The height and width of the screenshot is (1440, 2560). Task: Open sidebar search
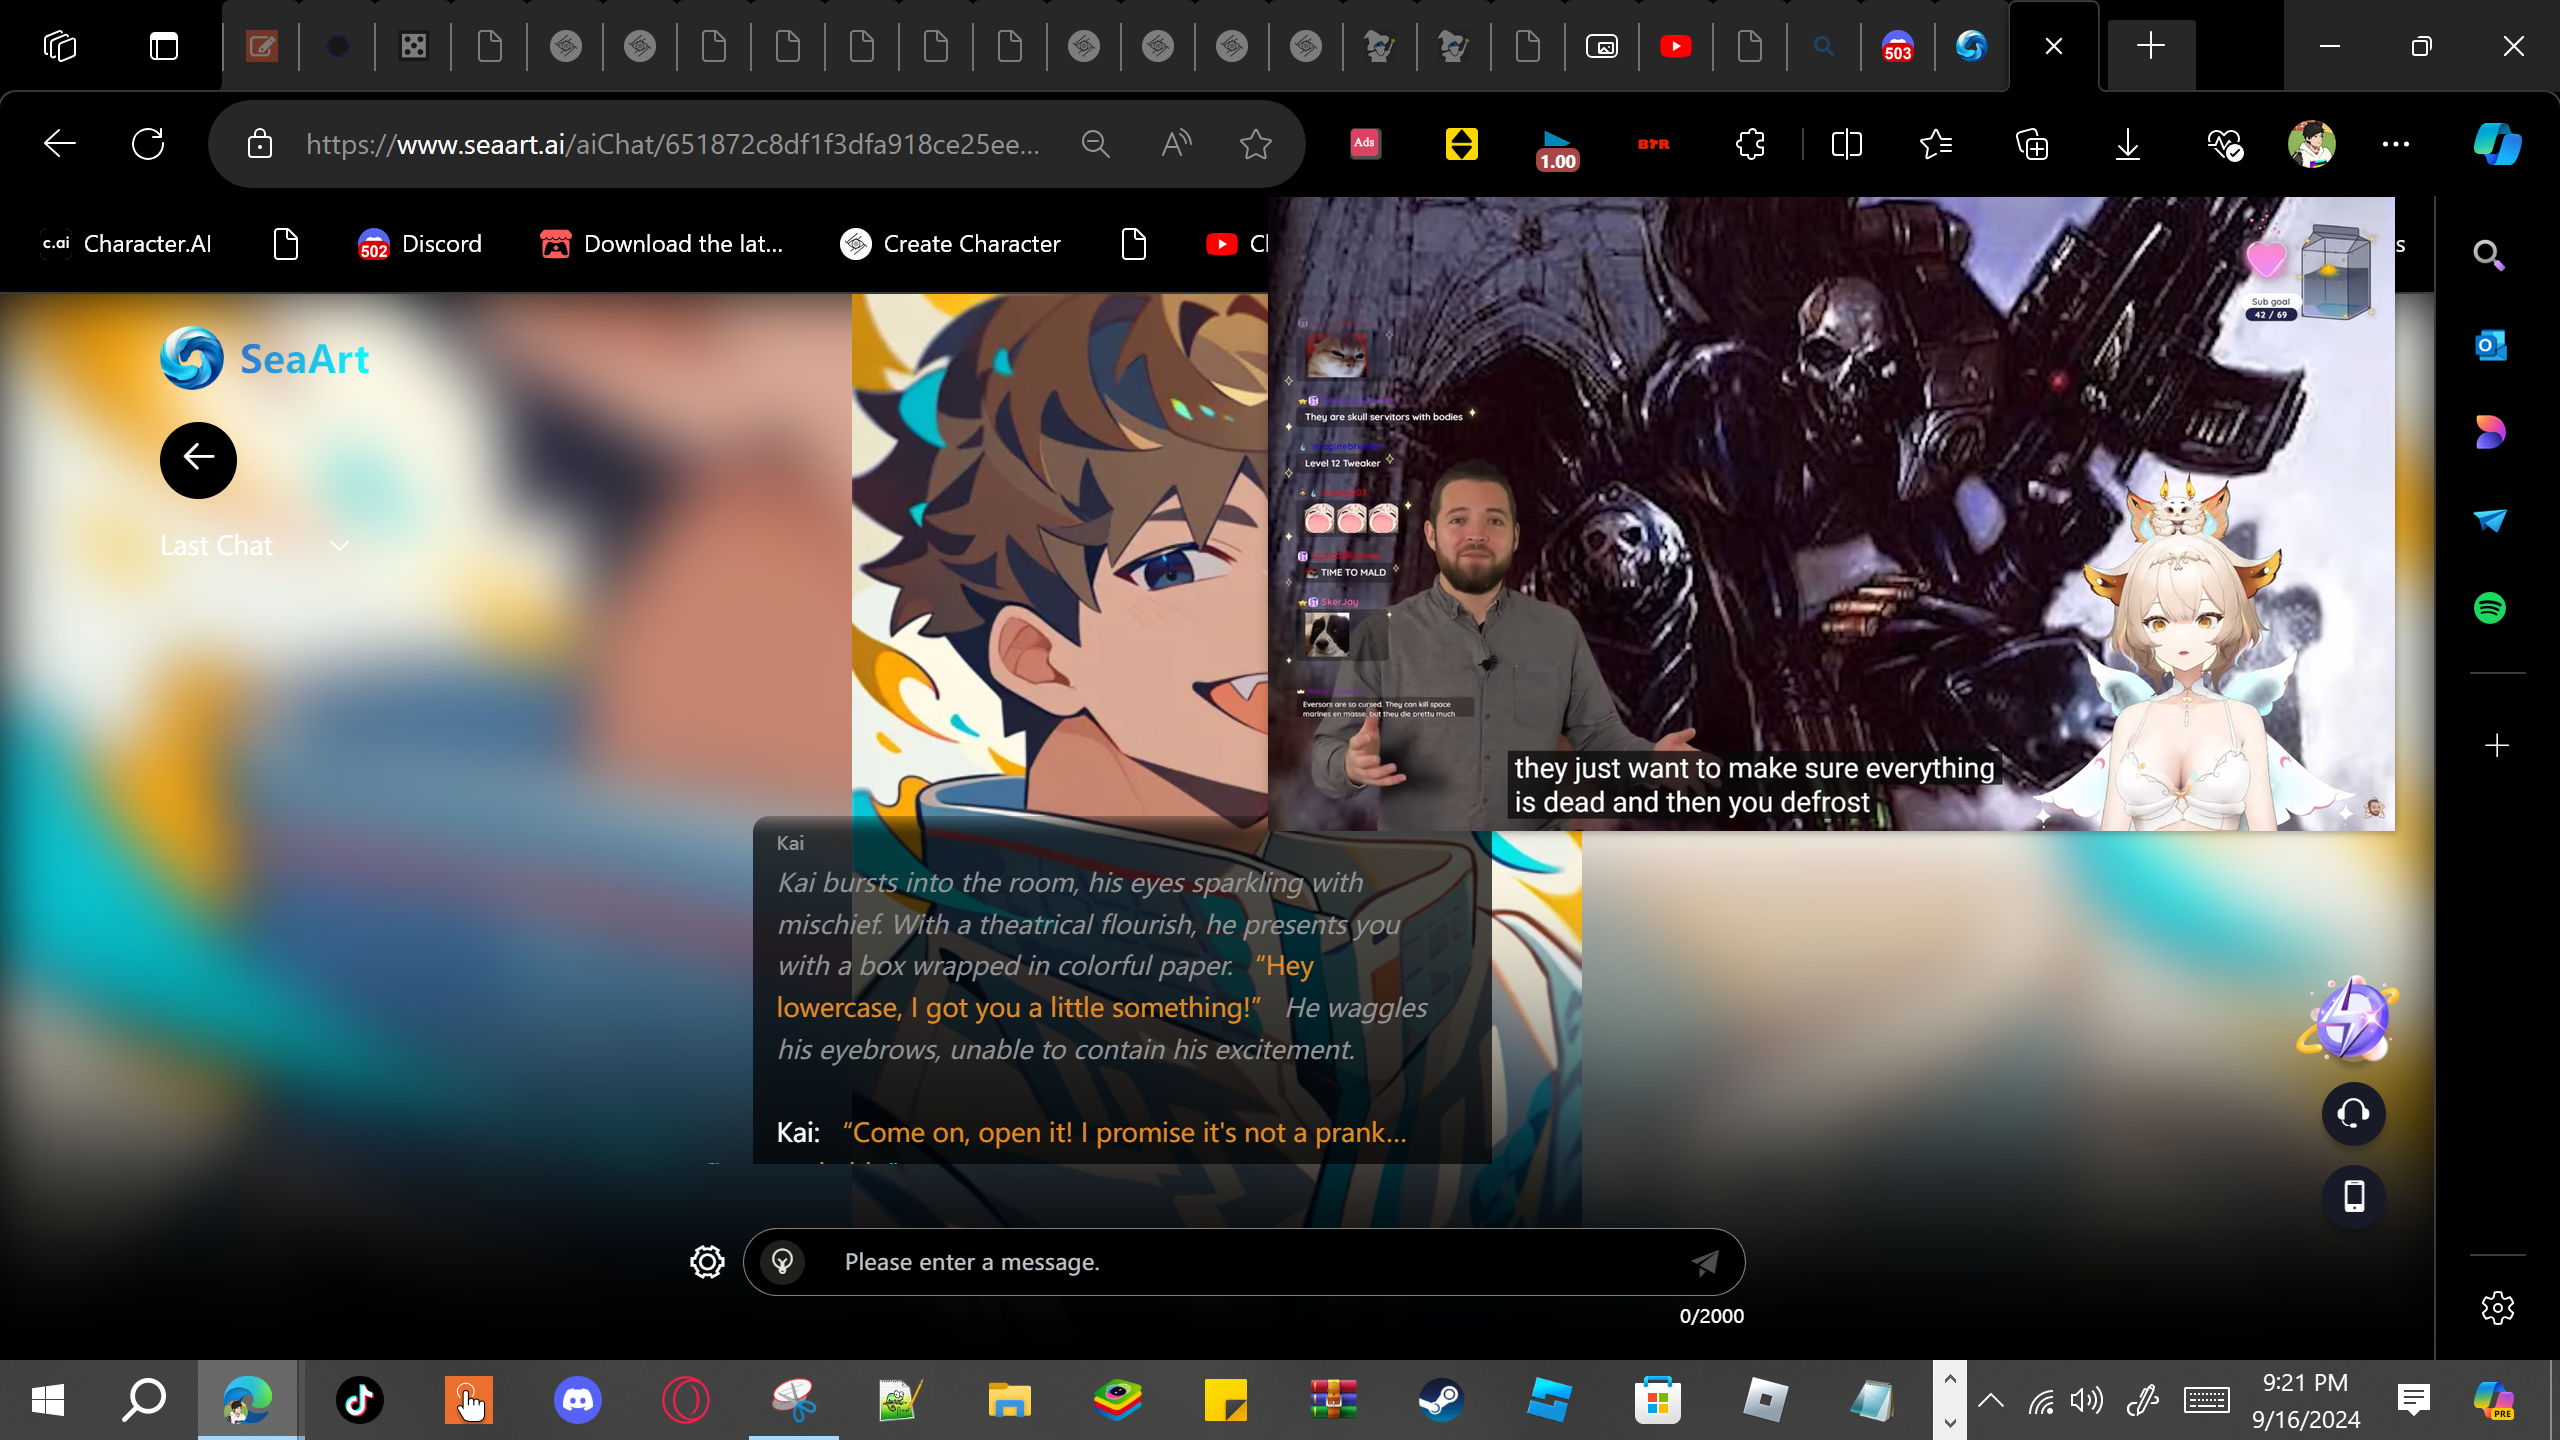pos(2489,256)
